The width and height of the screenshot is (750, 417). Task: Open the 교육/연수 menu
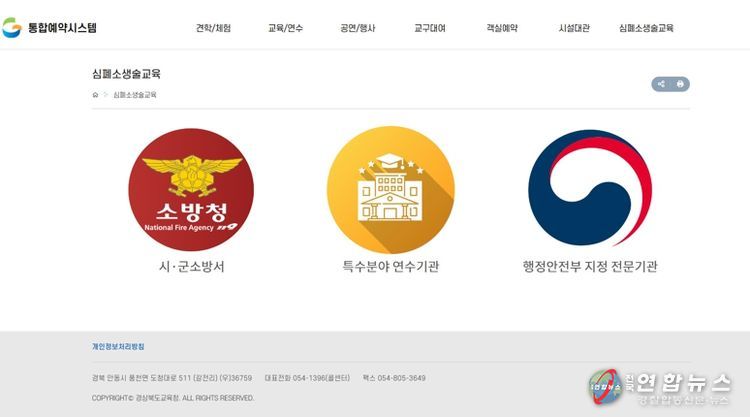(286, 28)
